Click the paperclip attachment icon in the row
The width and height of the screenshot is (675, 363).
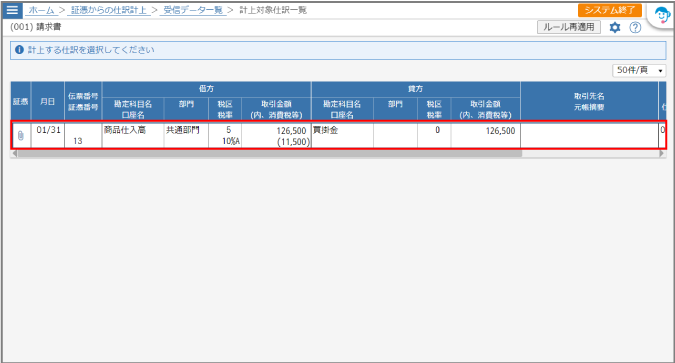click(20, 136)
